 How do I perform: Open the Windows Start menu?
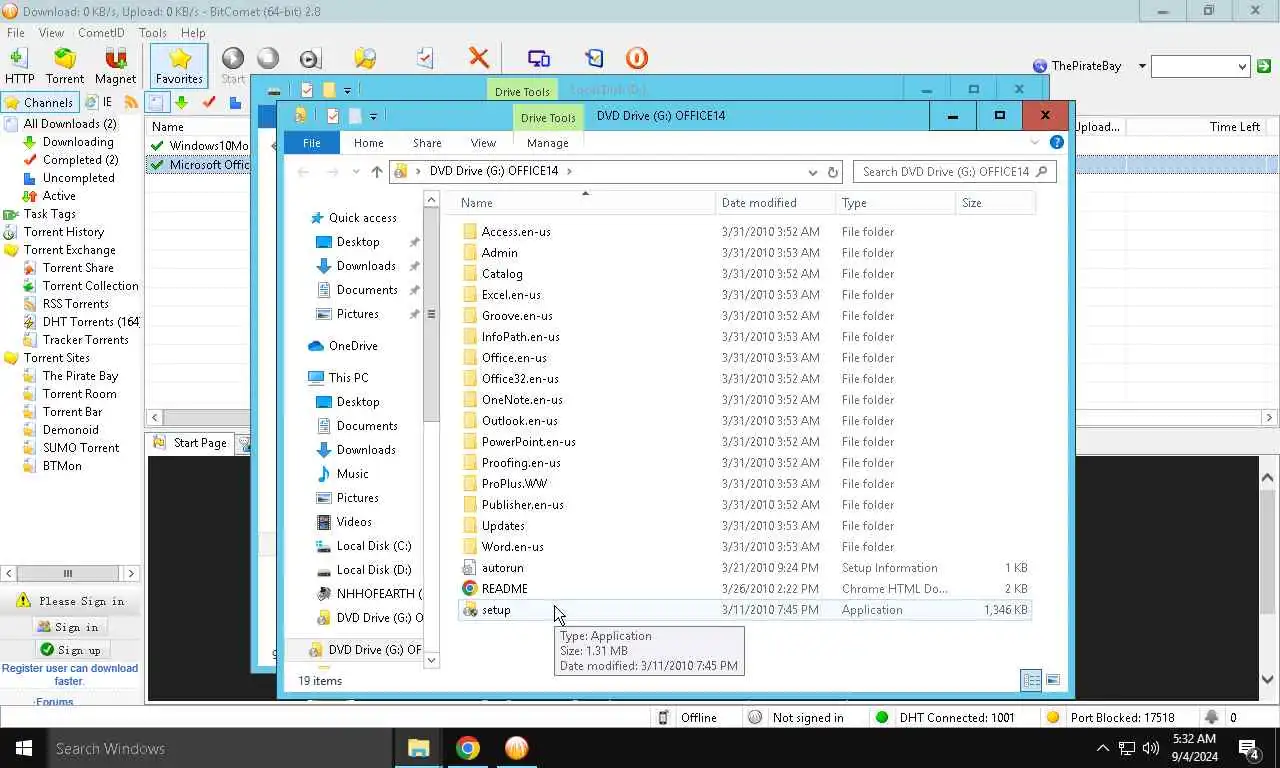(x=23, y=748)
